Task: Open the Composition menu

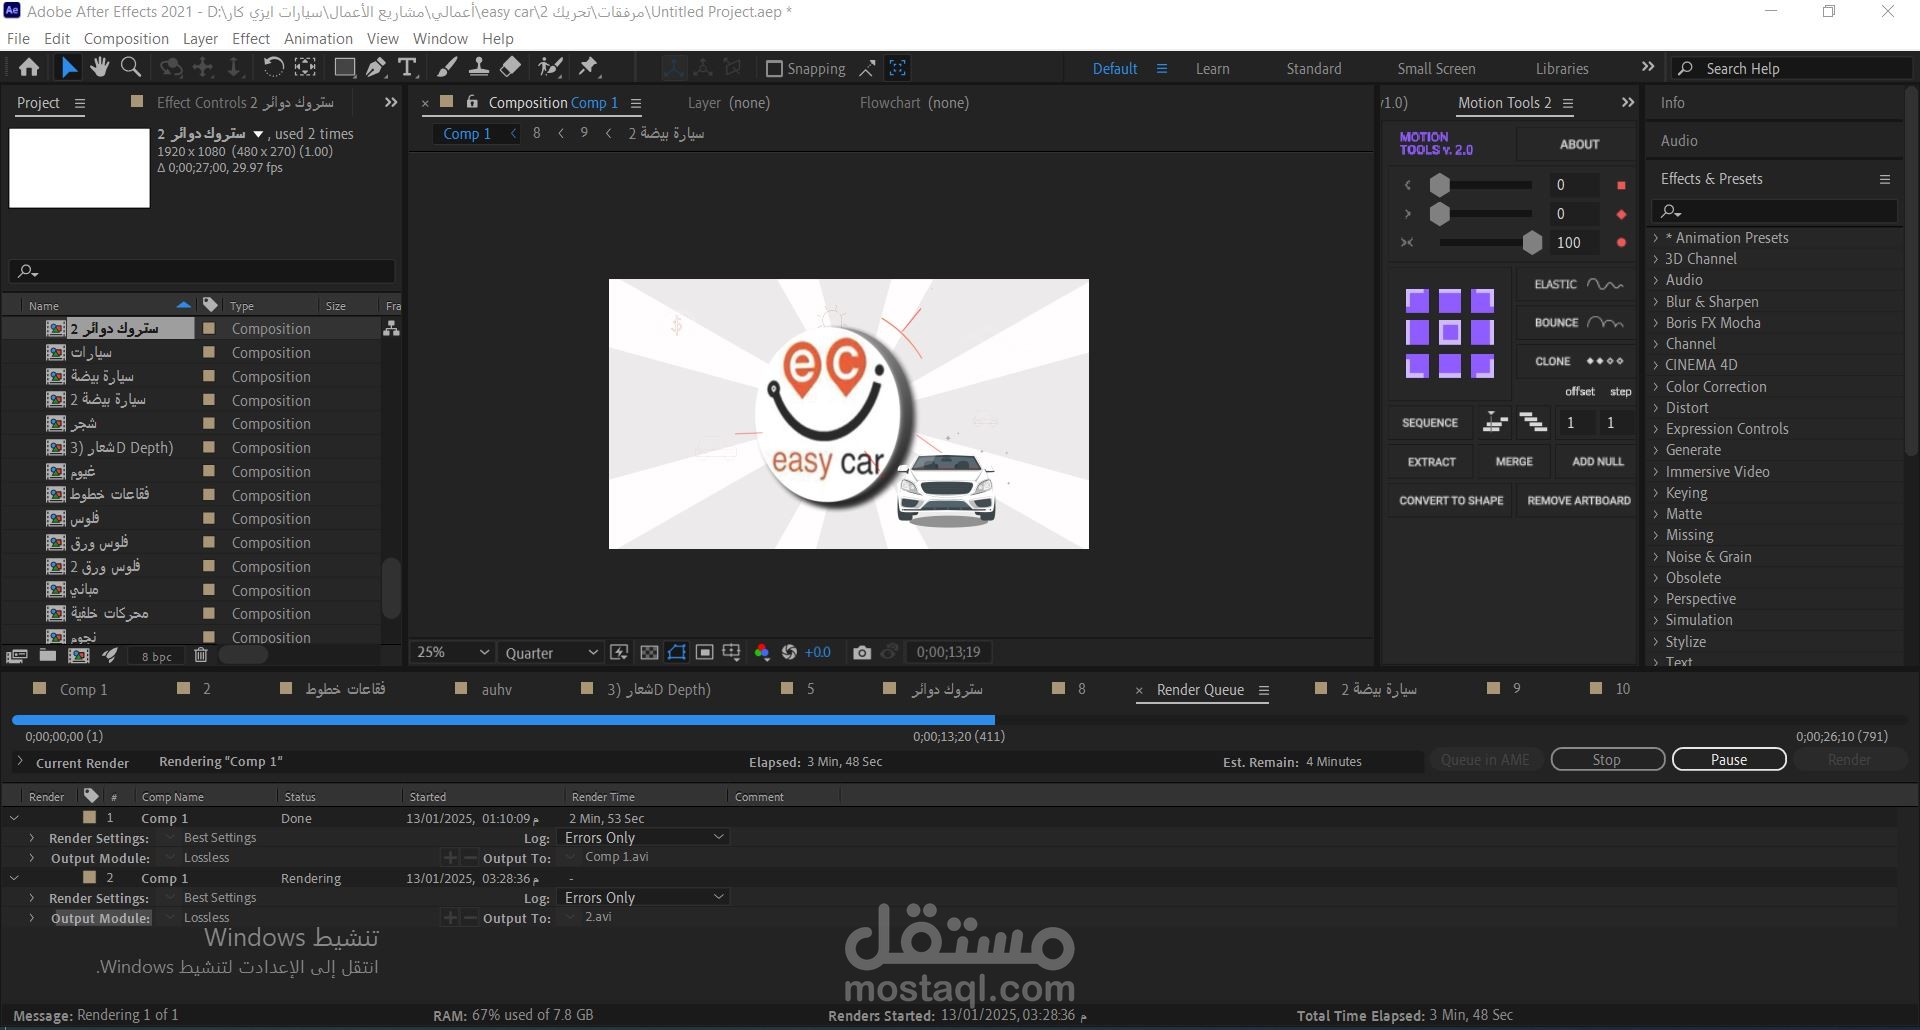Action: (x=126, y=39)
